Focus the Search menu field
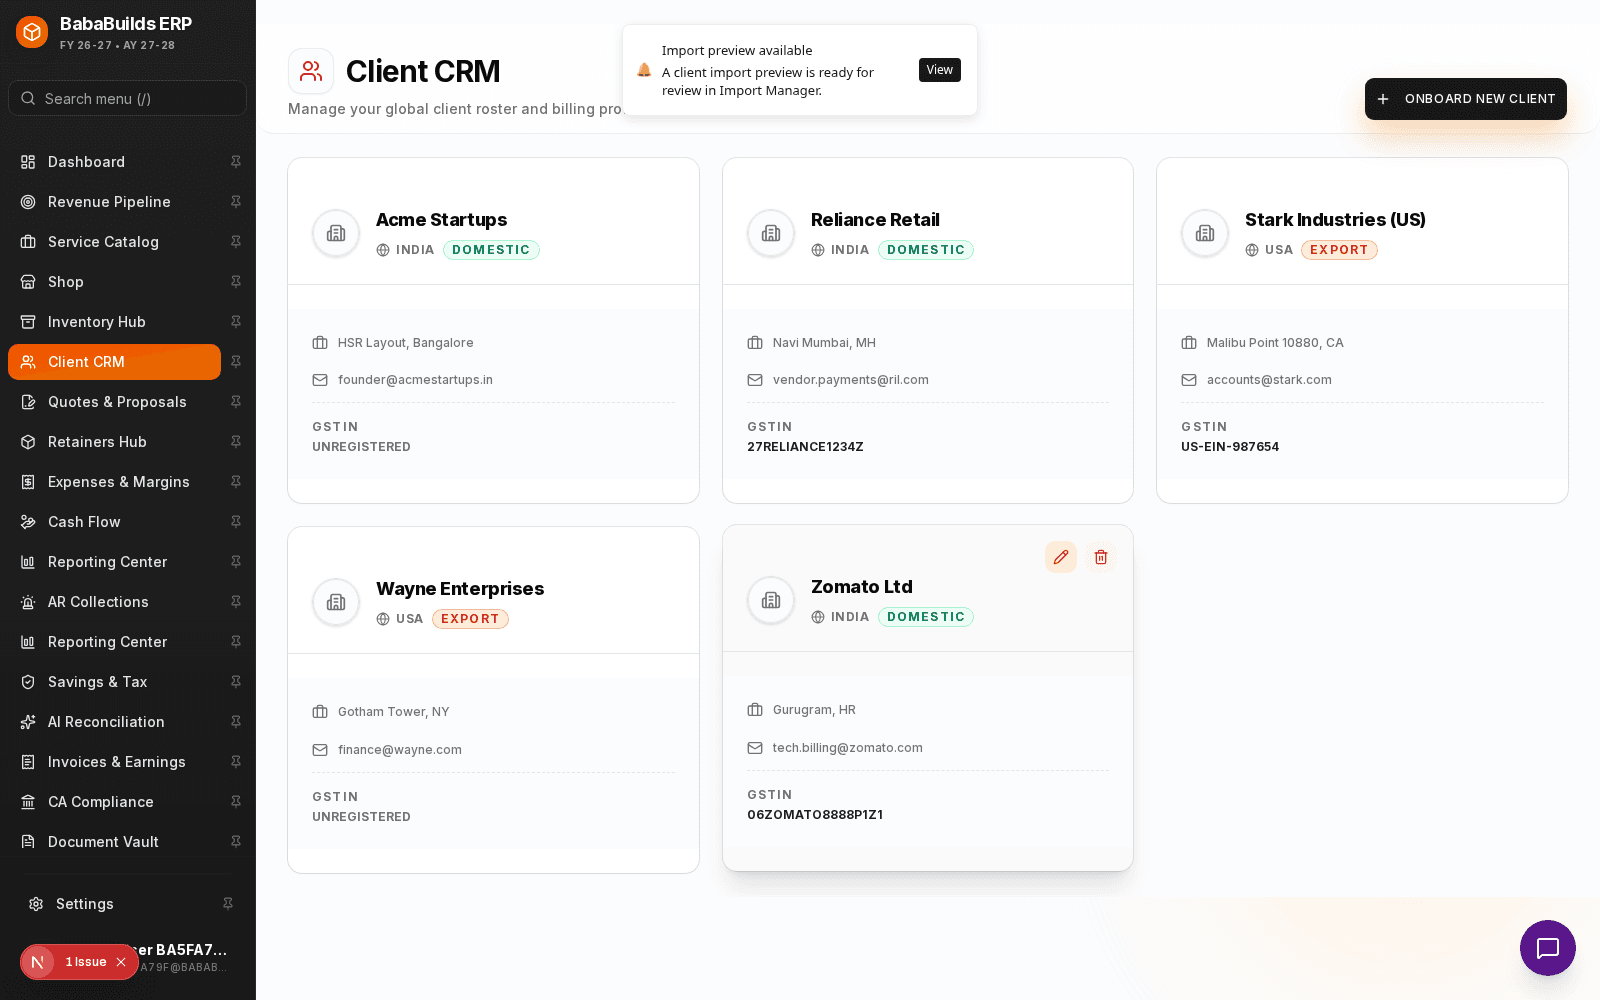The width and height of the screenshot is (1600, 1000). pyautogui.click(x=127, y=98)
